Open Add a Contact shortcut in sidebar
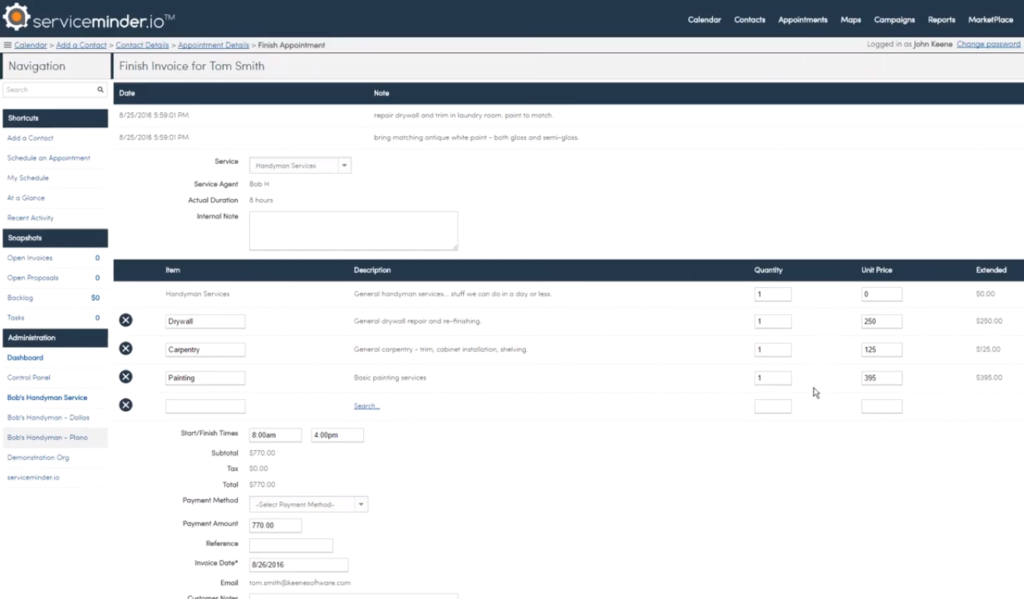 pos(30,138)
